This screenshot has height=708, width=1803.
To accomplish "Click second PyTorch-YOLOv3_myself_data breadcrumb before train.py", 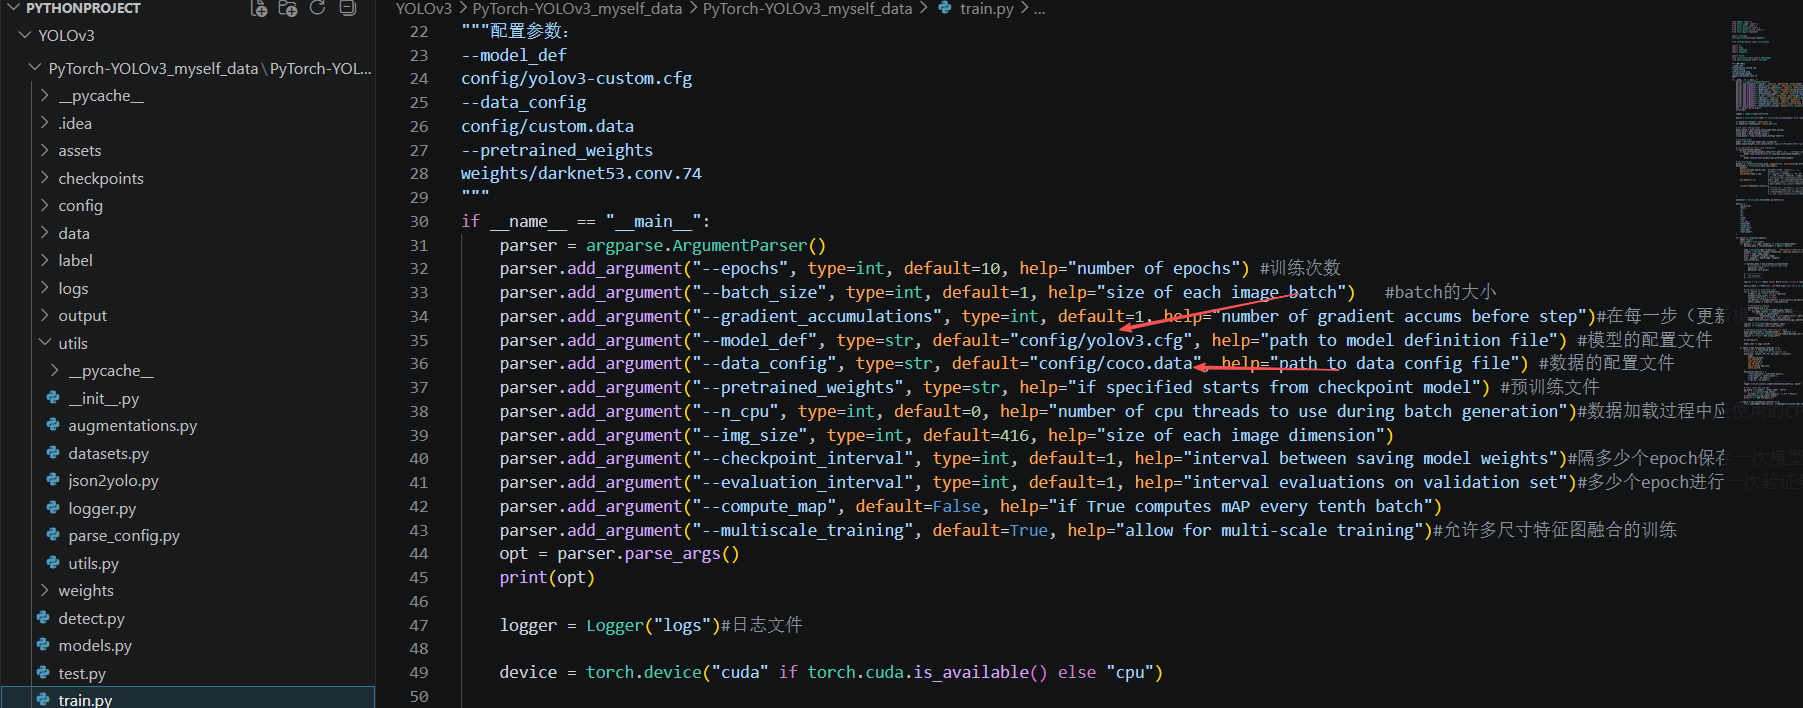I will [x=807, y=8].
